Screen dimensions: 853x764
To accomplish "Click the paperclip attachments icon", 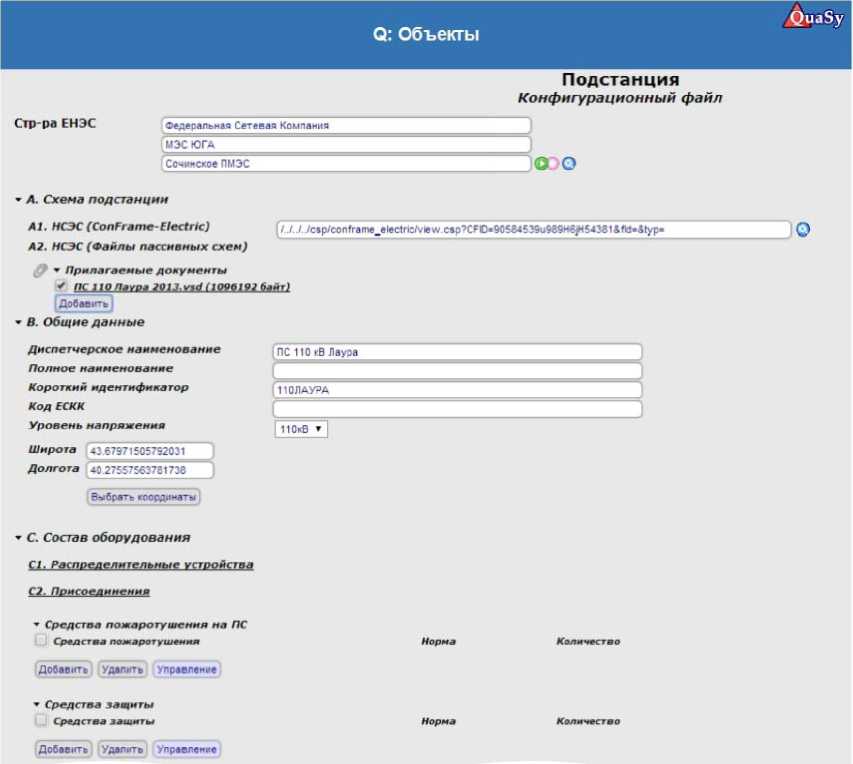I will pos(40,270).
